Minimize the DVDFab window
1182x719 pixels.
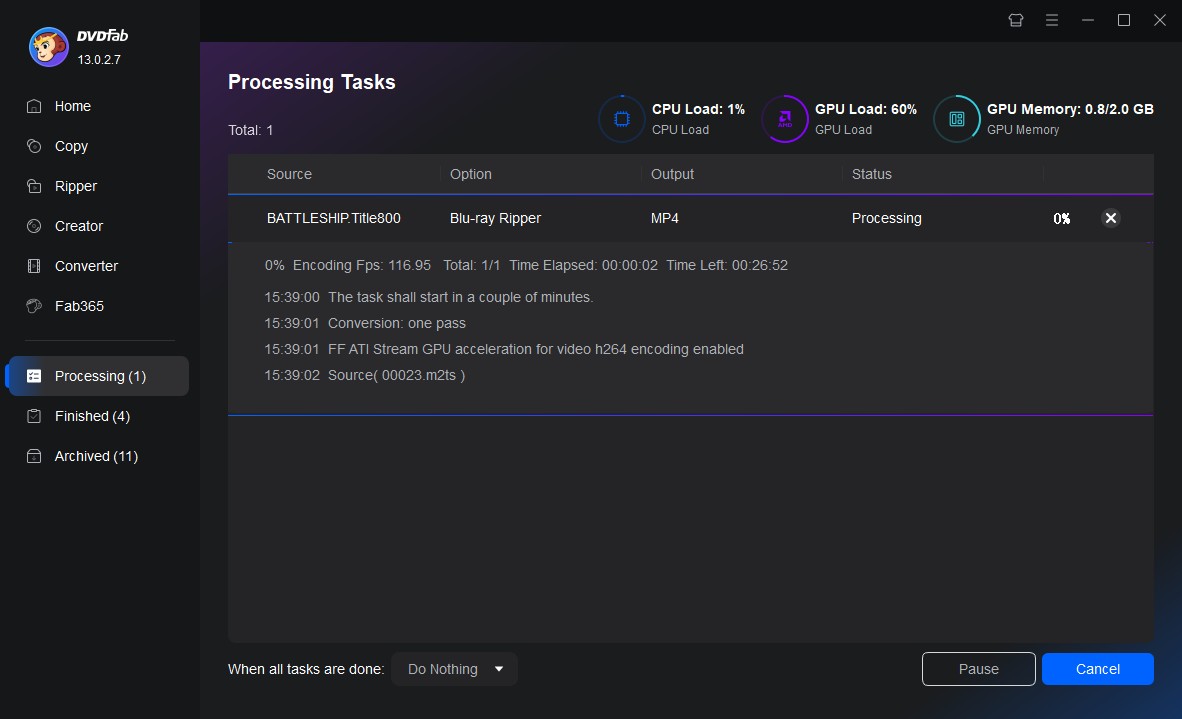[x=1088, y=20]
